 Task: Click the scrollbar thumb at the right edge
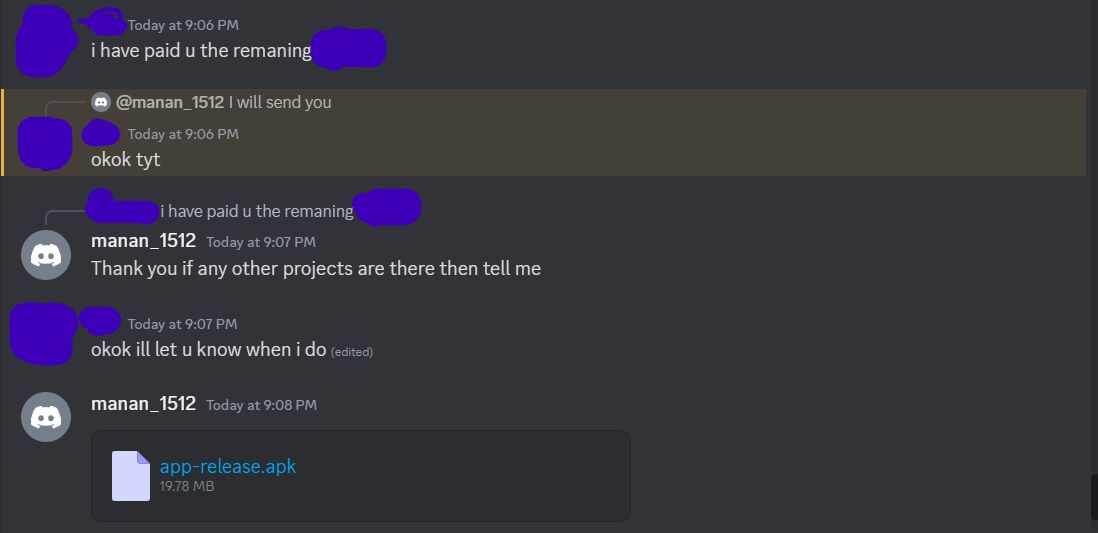click(x=1094, y=497)
